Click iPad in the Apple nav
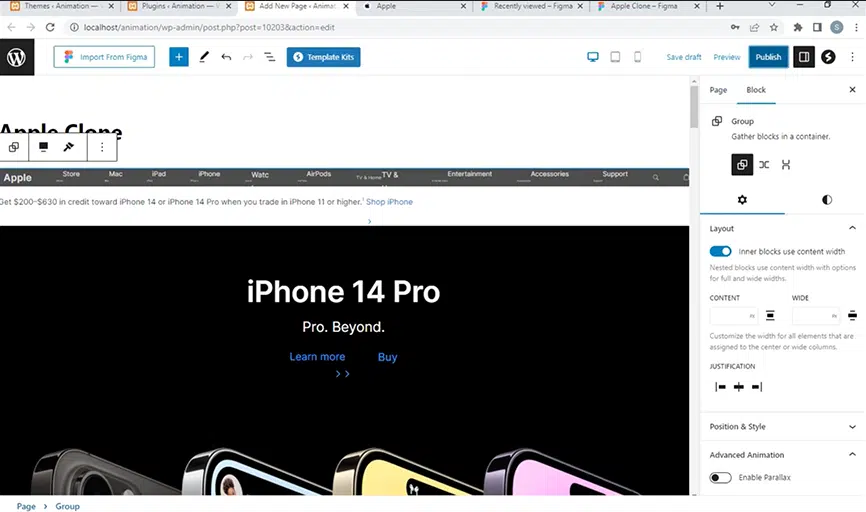 159,174
